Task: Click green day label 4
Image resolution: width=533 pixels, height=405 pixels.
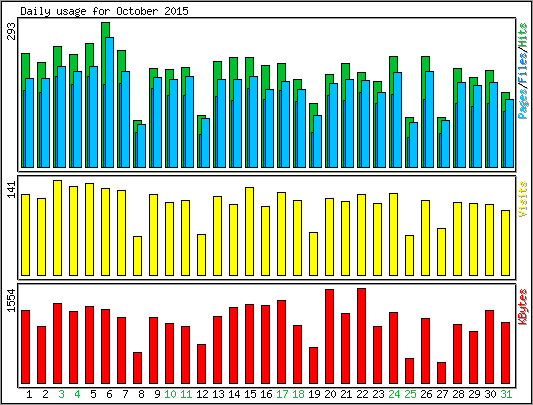Action: tap(77, 394)
